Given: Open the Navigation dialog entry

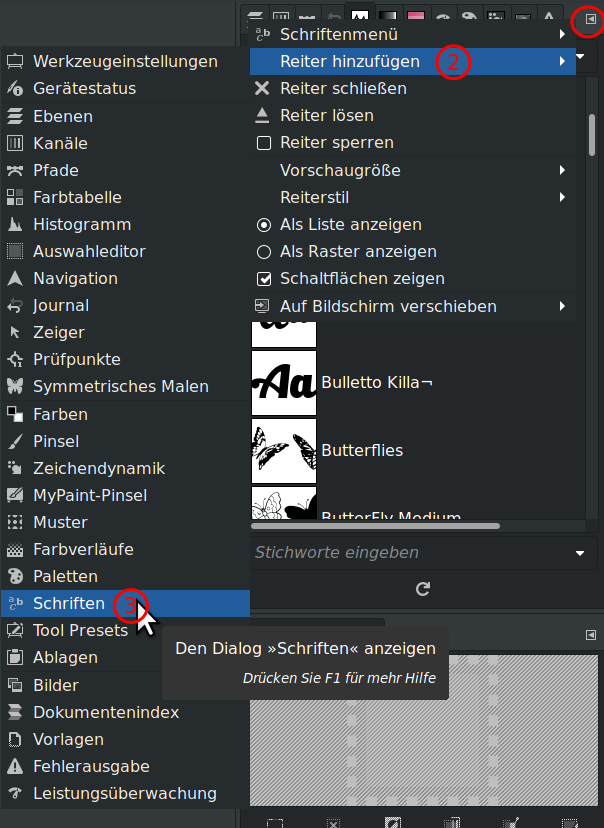Looking at the screenshot, I should coord(125,278).
